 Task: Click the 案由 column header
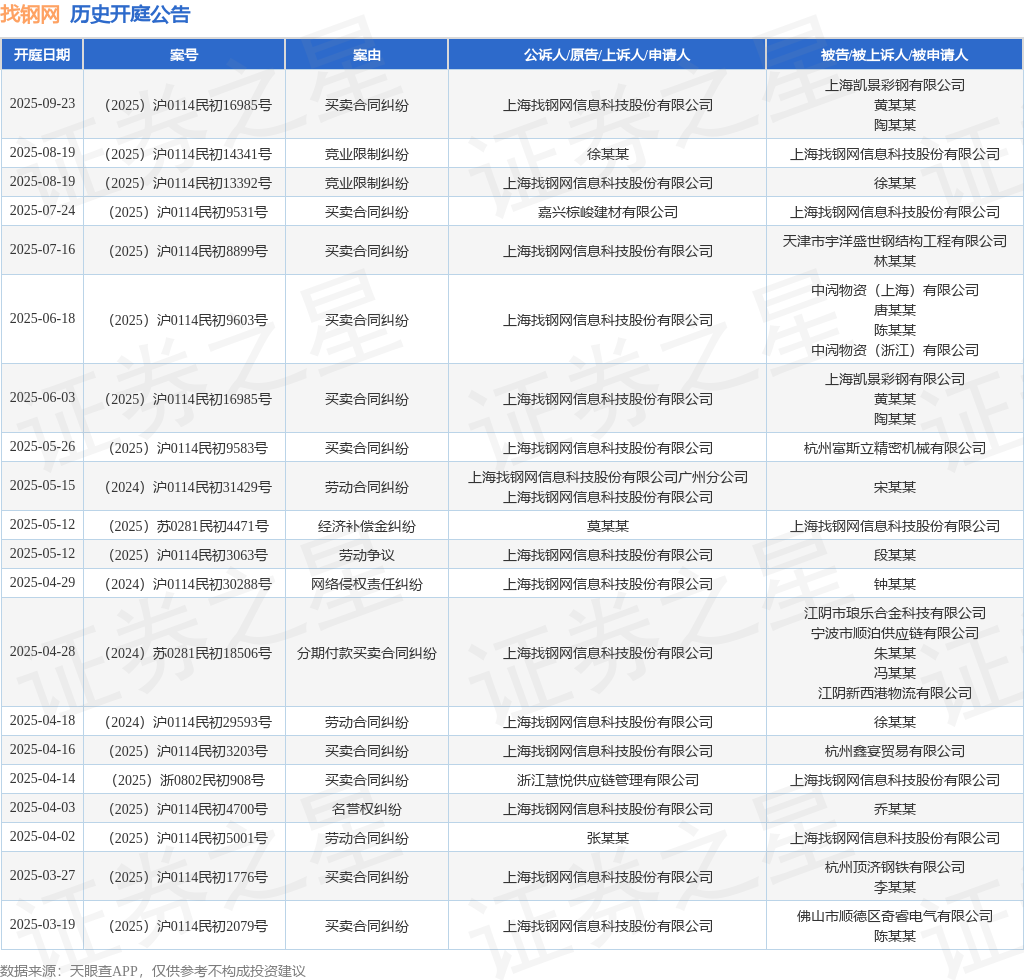click(366, 55)
